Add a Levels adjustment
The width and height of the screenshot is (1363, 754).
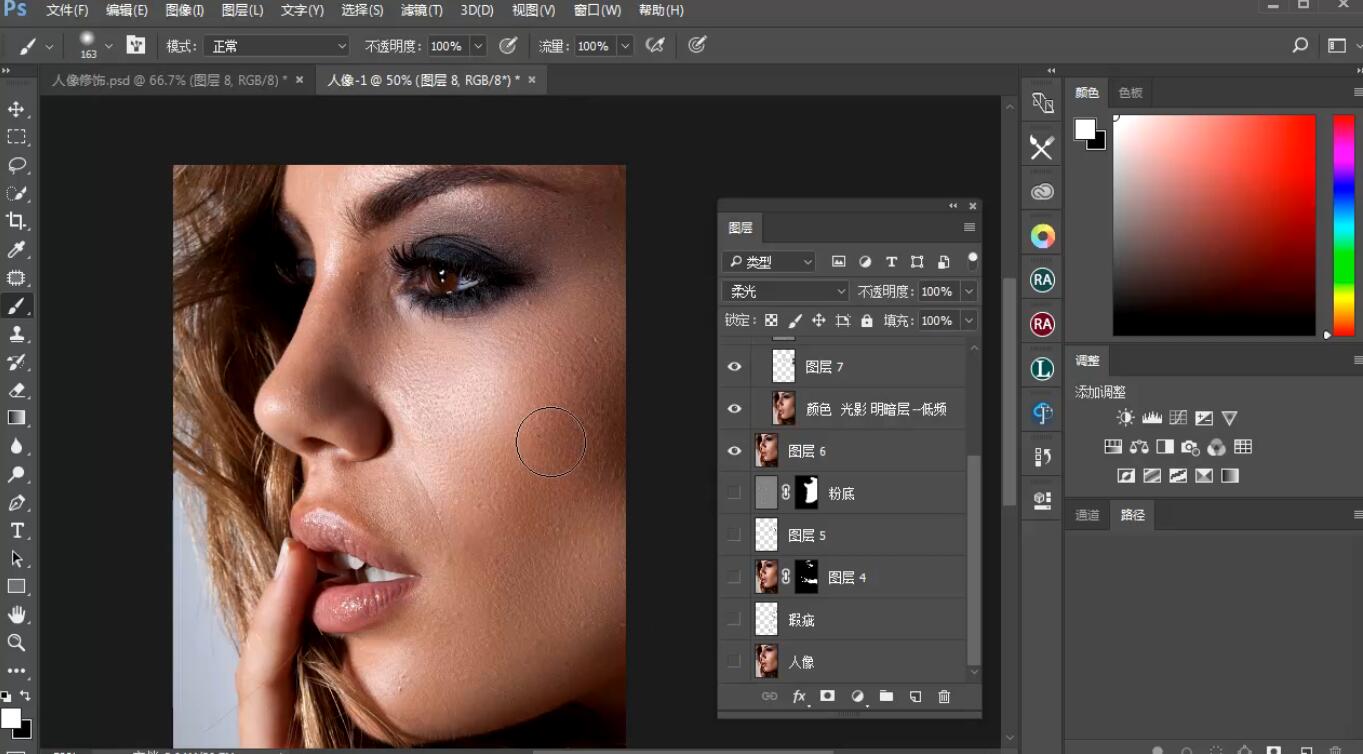1152,418
